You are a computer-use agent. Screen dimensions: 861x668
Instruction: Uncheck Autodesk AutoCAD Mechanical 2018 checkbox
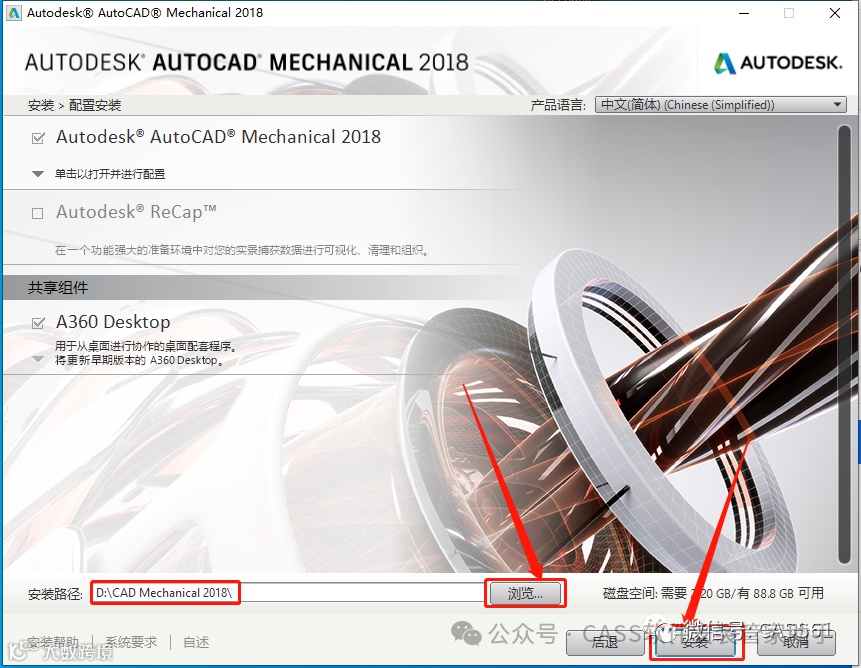38,138
